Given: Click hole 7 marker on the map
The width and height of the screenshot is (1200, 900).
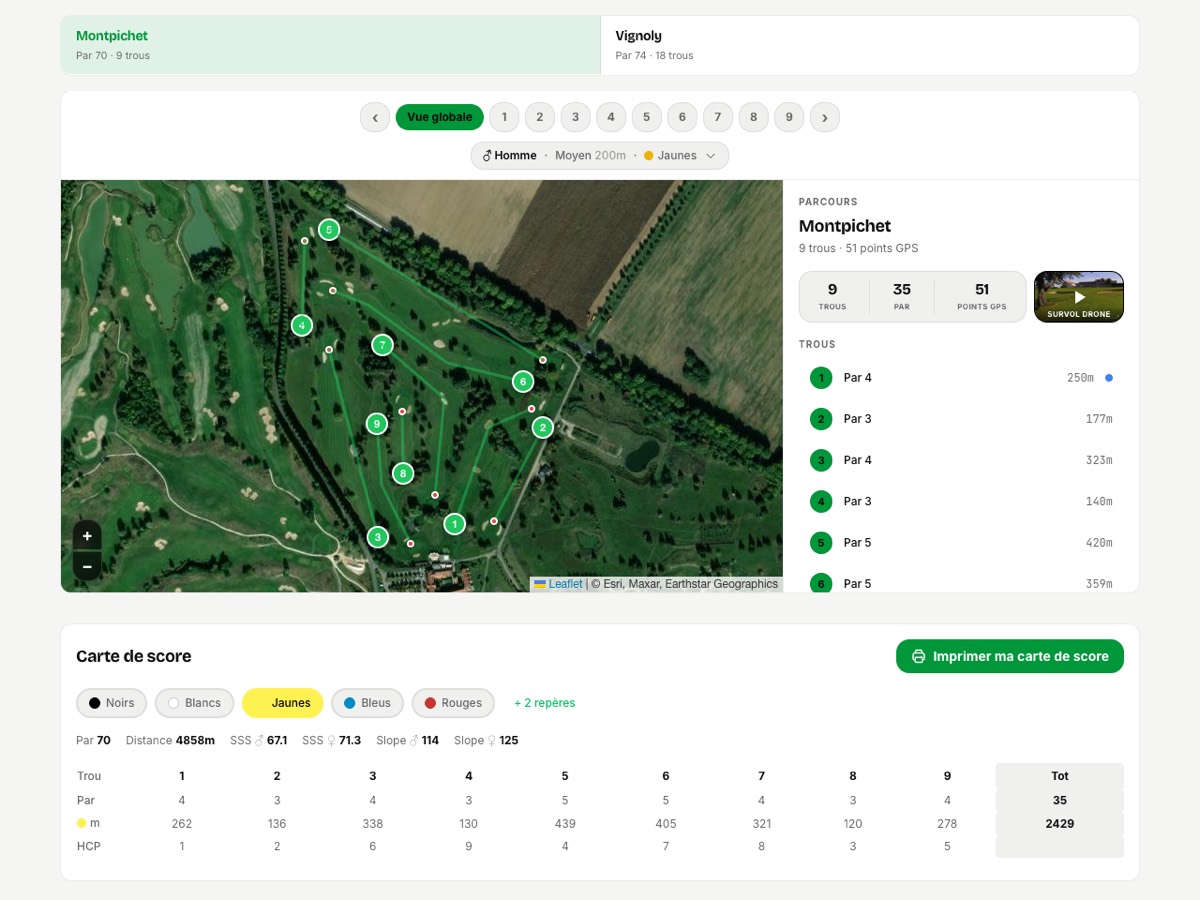Looking at the screenshot, I should click(x=382, y=345).
